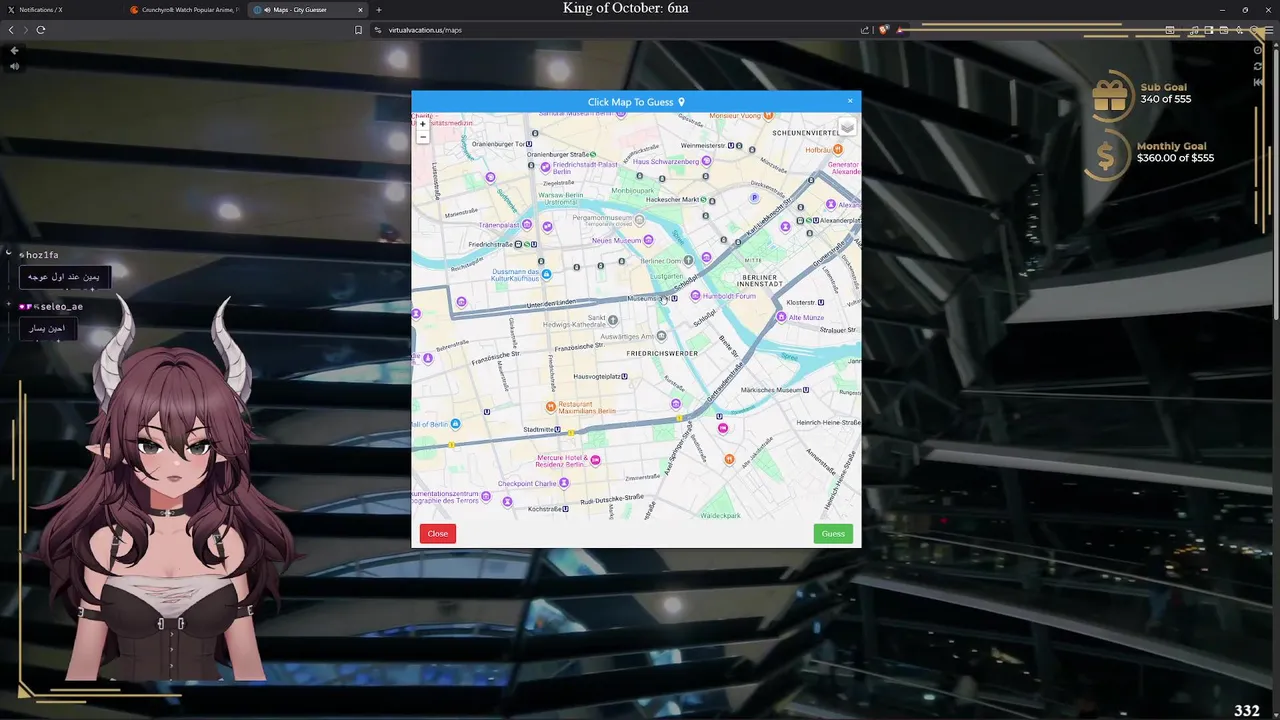Screen dimensions: 1280x720
Task: Reload the current page
Action: click(x=41, y=30)
